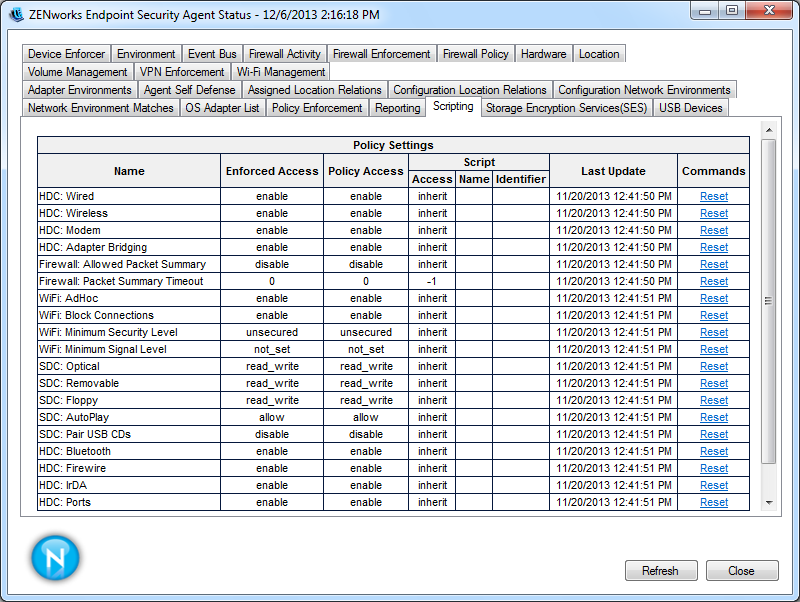Click the scrollbar up arrow
This screenshot has width=800, height=602.
click(x=769, y=130)
